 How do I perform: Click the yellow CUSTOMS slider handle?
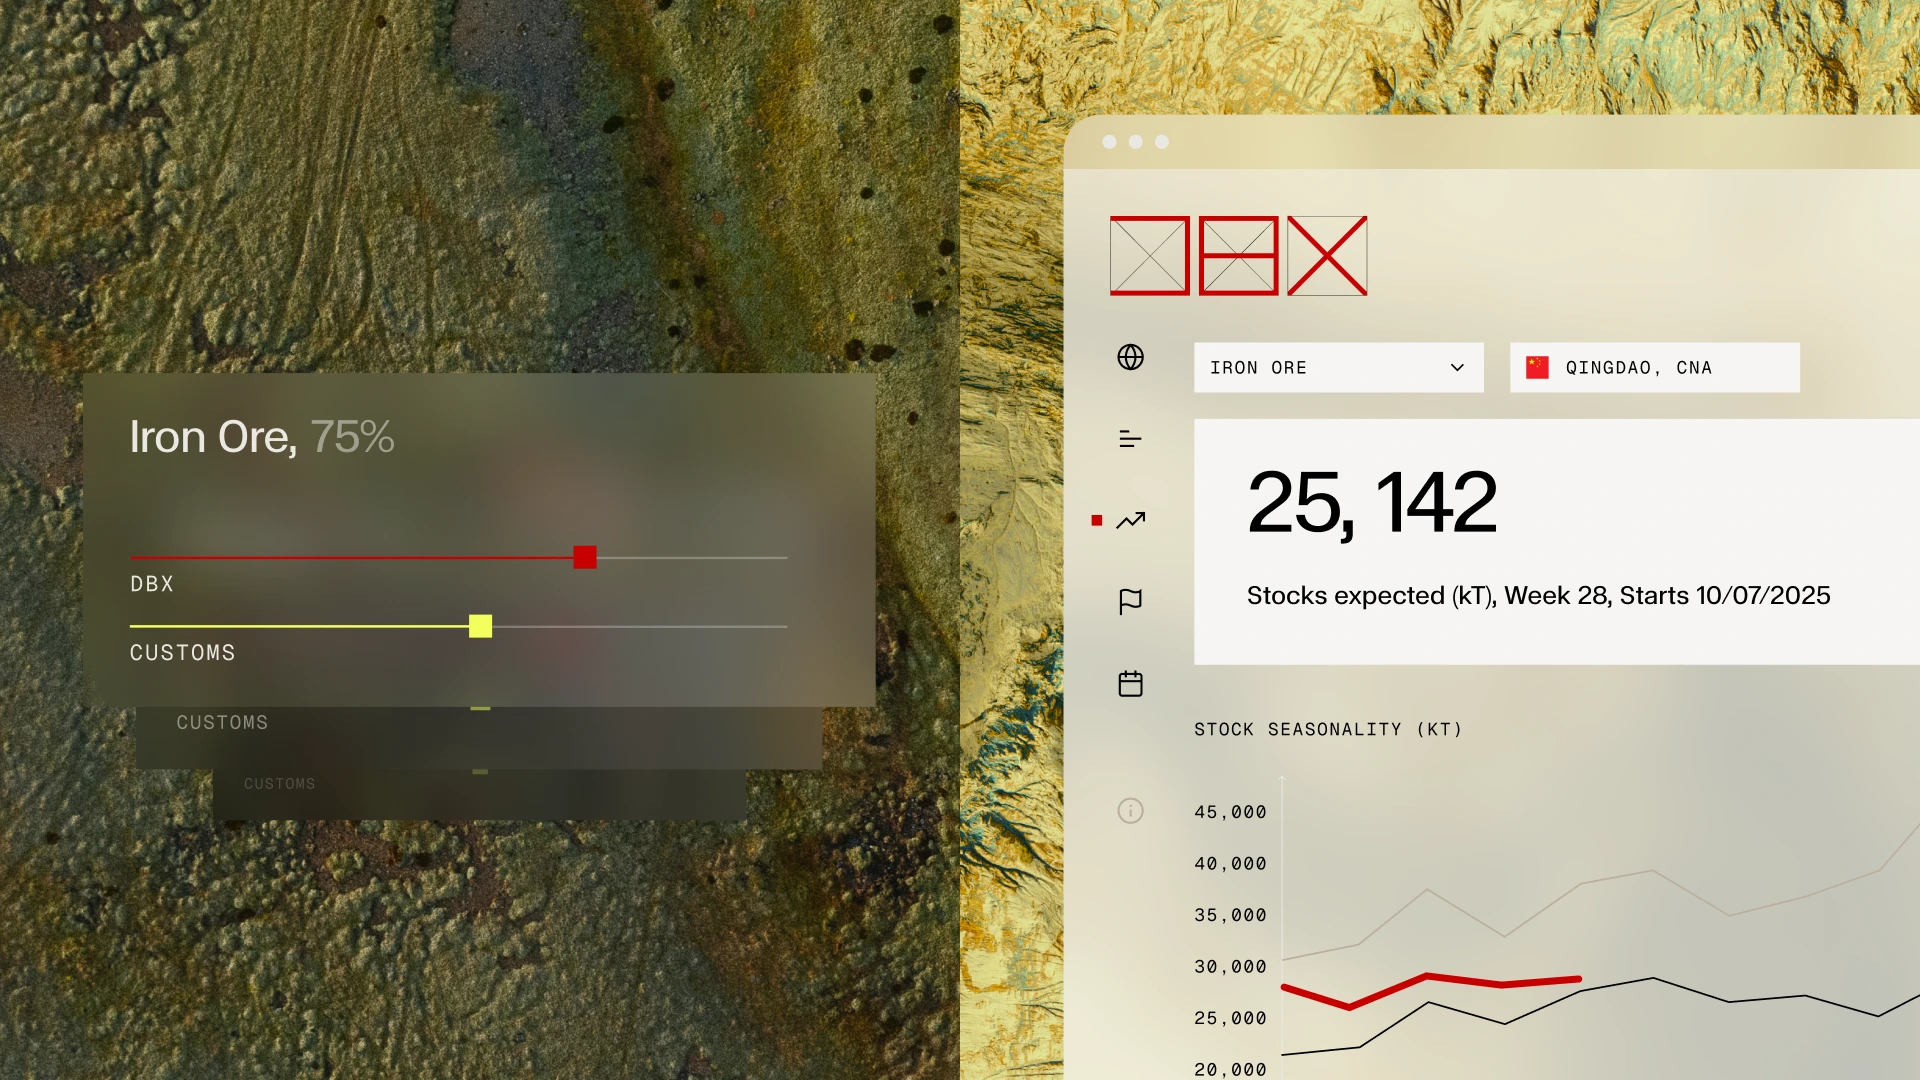480,626
